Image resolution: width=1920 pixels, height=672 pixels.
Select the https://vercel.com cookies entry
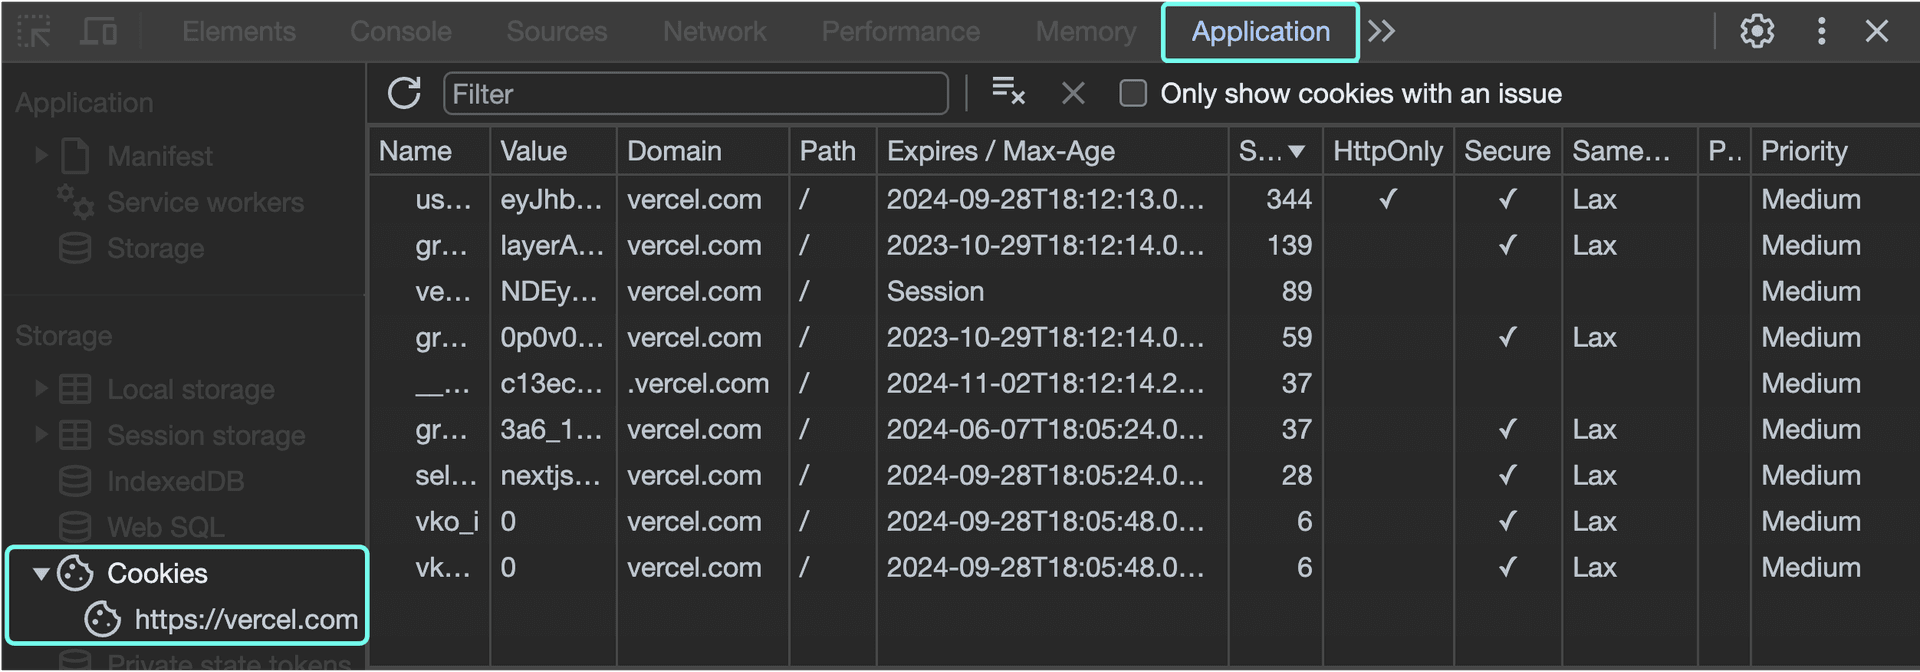click(x=245, y=620)
